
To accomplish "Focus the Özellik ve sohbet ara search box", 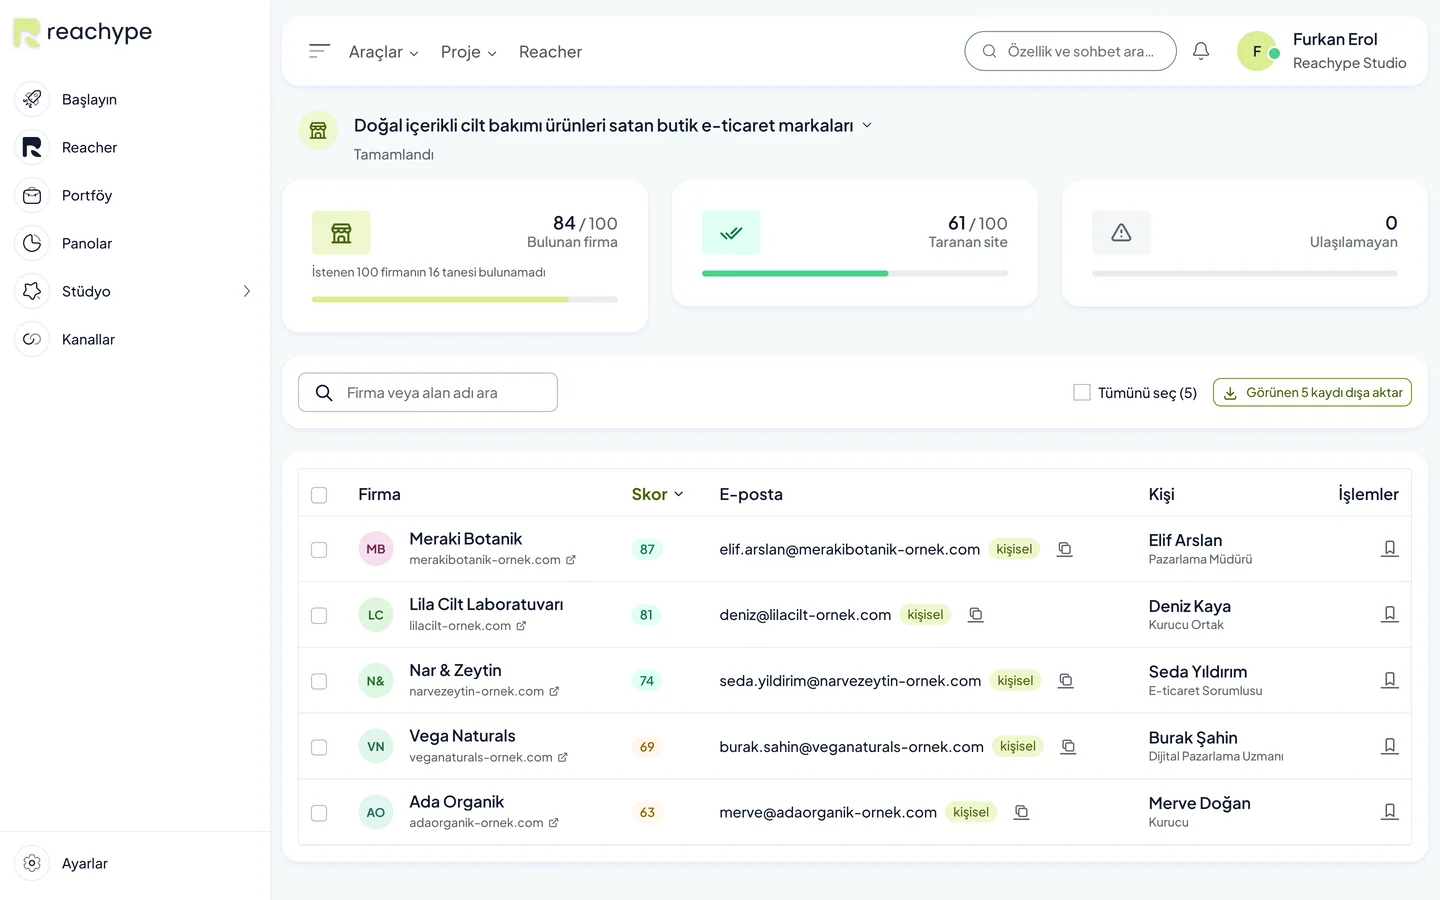I will pos(1070,51).
